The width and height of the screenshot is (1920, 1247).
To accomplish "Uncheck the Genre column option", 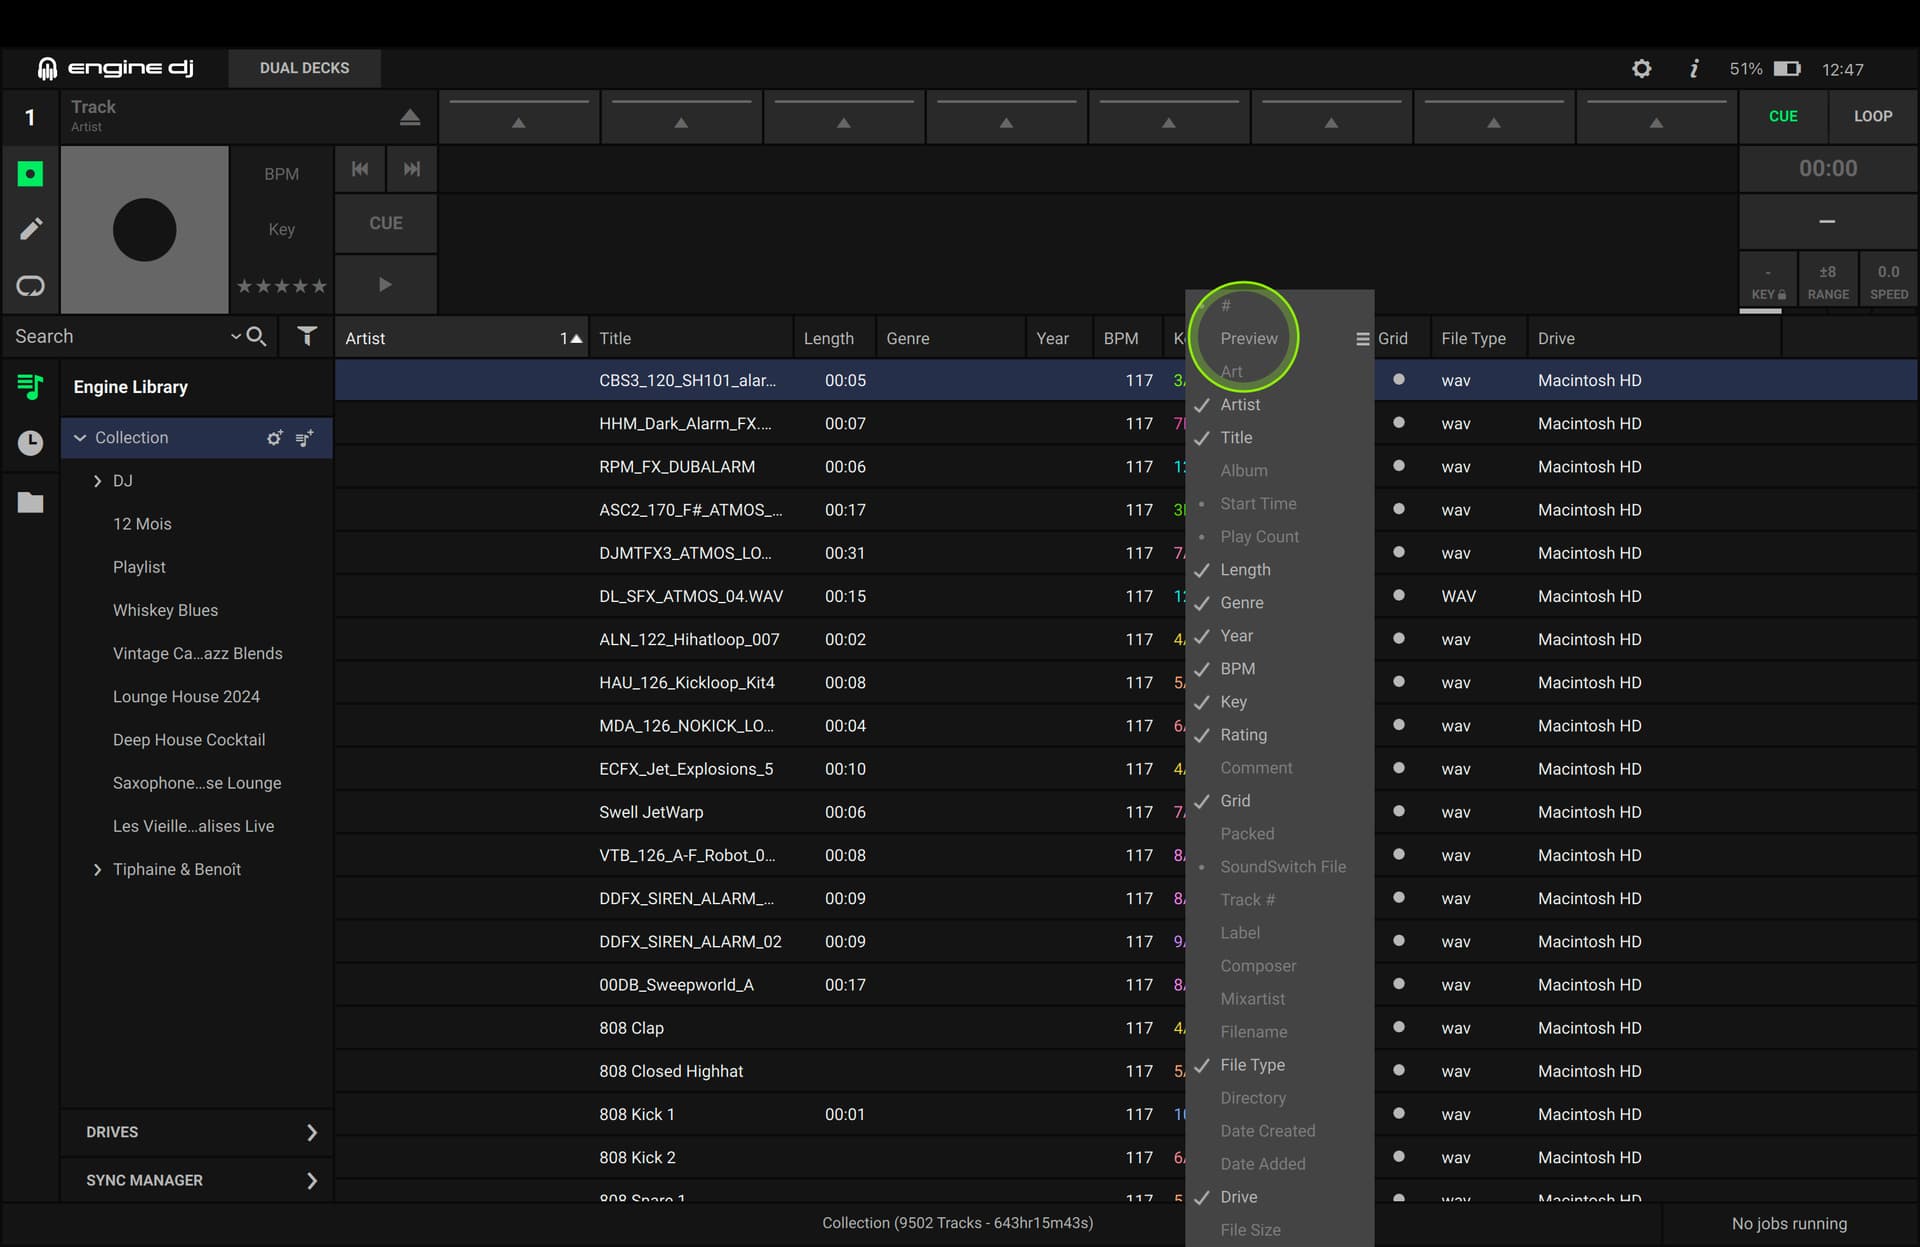I will tap(1242, 603).
